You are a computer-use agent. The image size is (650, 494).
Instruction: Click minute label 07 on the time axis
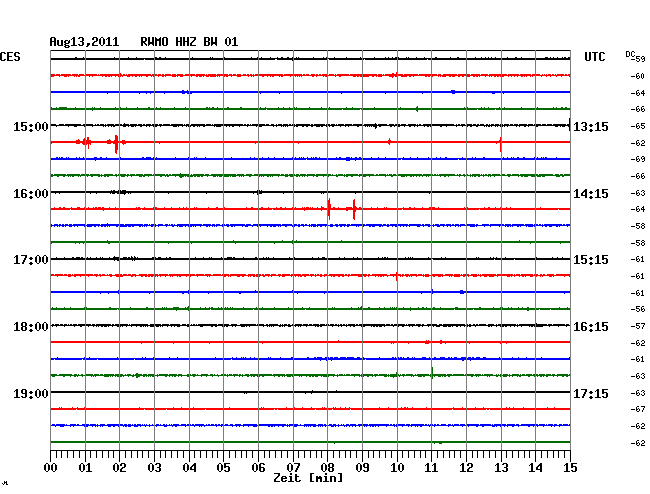click(x=293, y=468)
